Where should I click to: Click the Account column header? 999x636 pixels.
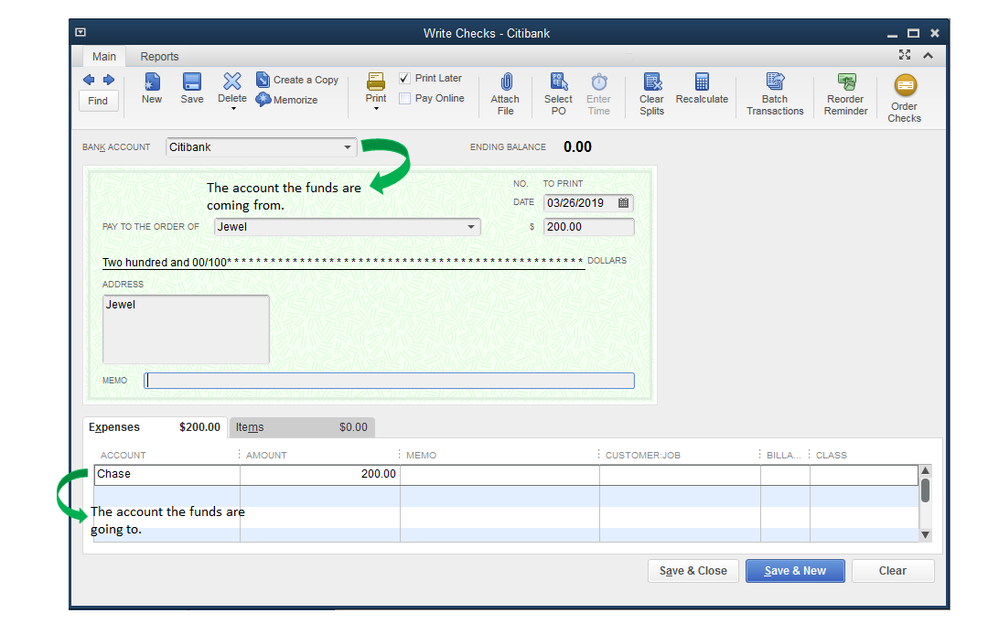pyautogui.click(x=123, y=455)
